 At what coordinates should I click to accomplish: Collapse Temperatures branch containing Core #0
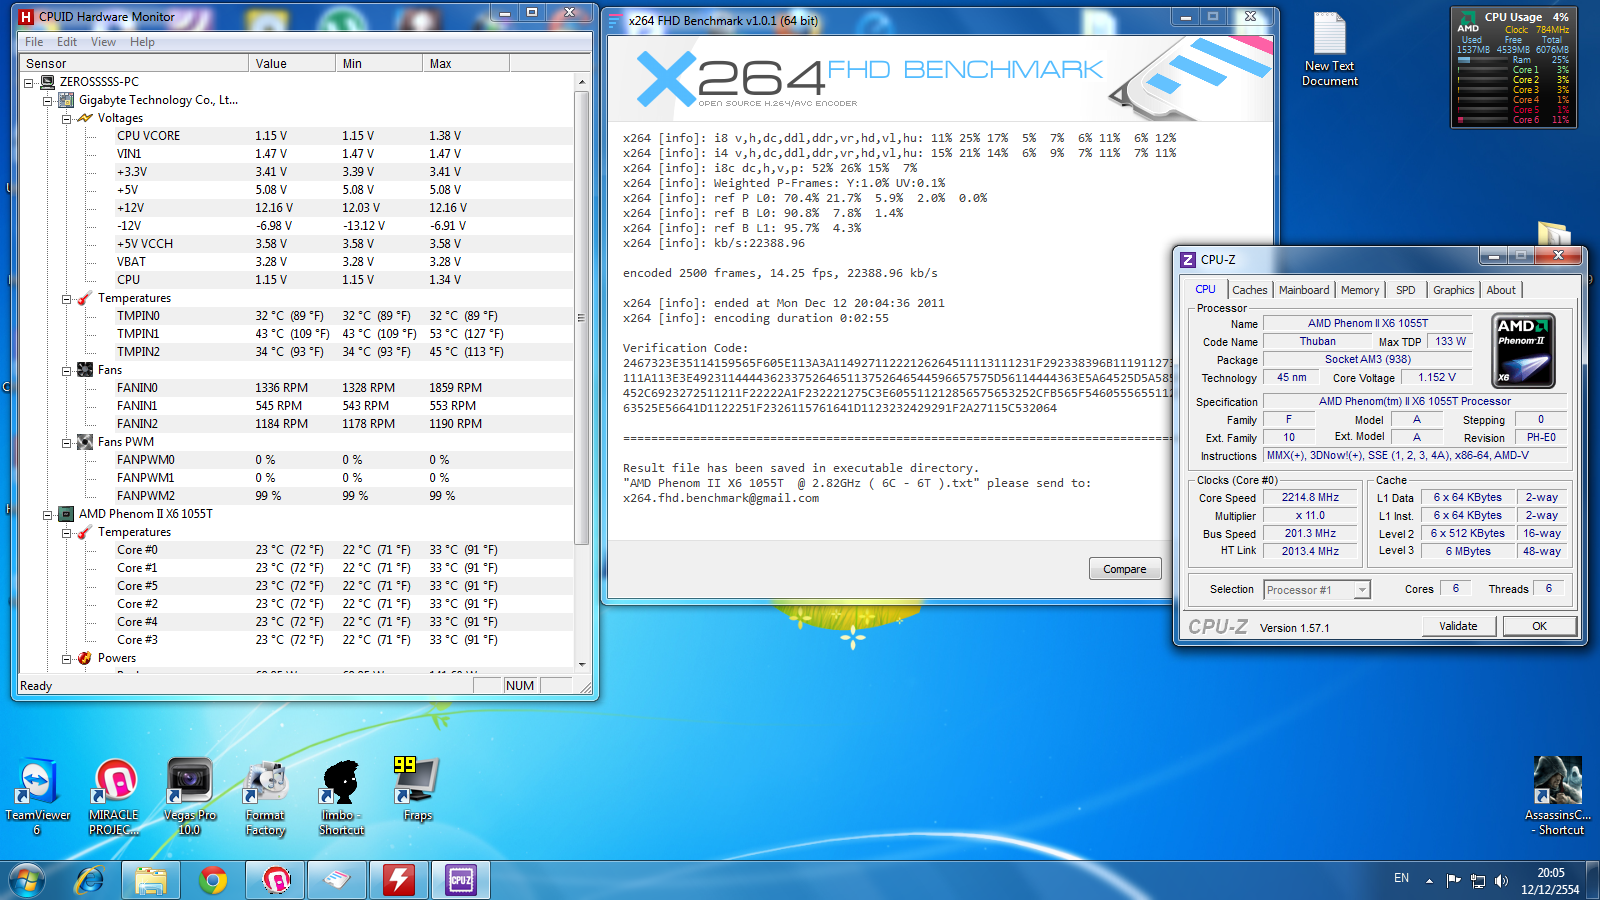click(x=66, y=532)
